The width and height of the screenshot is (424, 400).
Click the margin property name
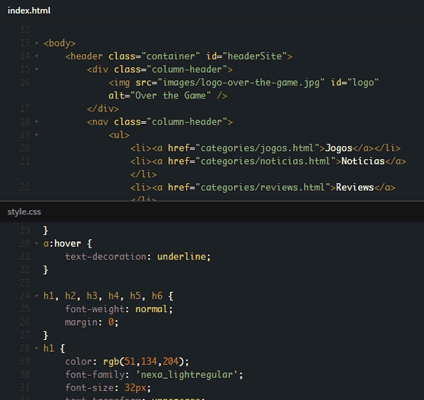[x=81, y=322]
